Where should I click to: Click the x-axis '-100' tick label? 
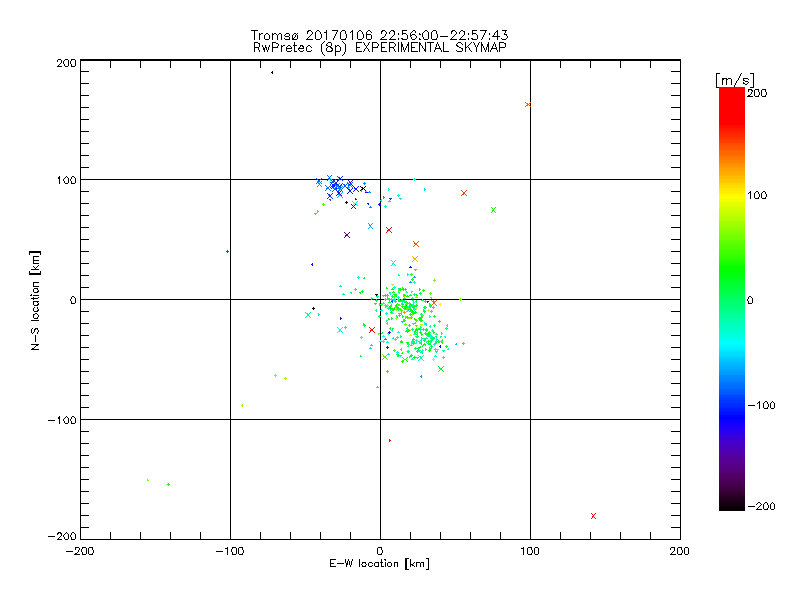click(x=230, y=551)
